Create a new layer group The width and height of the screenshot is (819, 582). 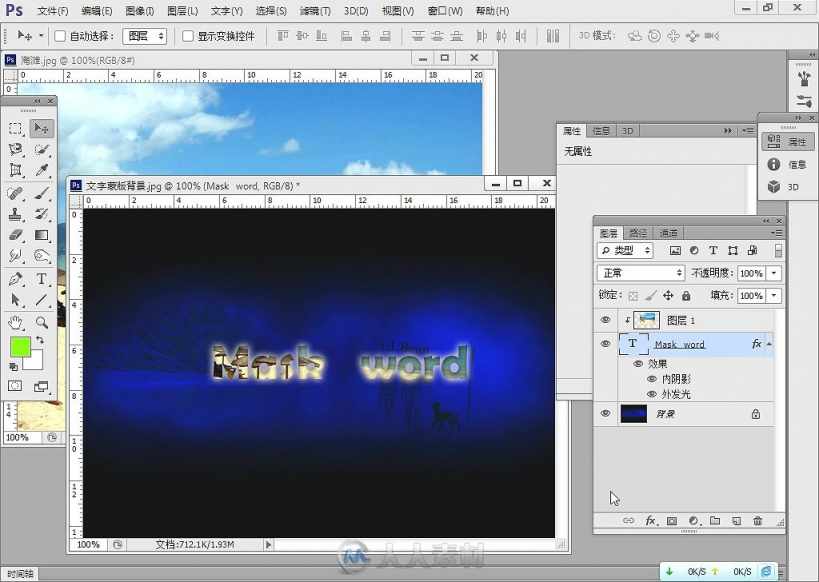[715, 521]
